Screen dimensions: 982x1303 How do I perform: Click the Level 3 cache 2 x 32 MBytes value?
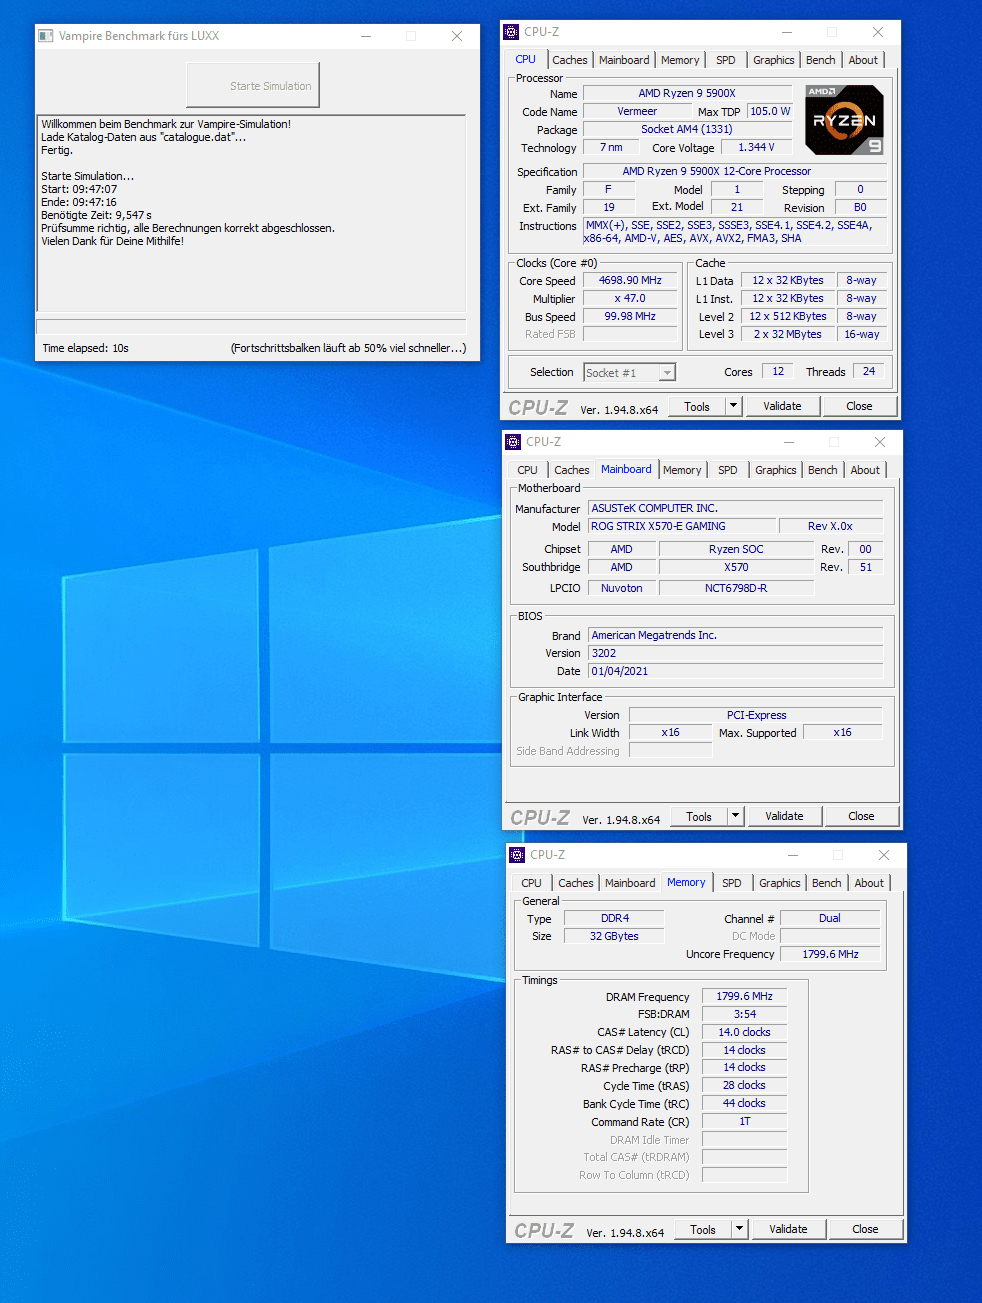pyautogui.click(x=788, y=334)
